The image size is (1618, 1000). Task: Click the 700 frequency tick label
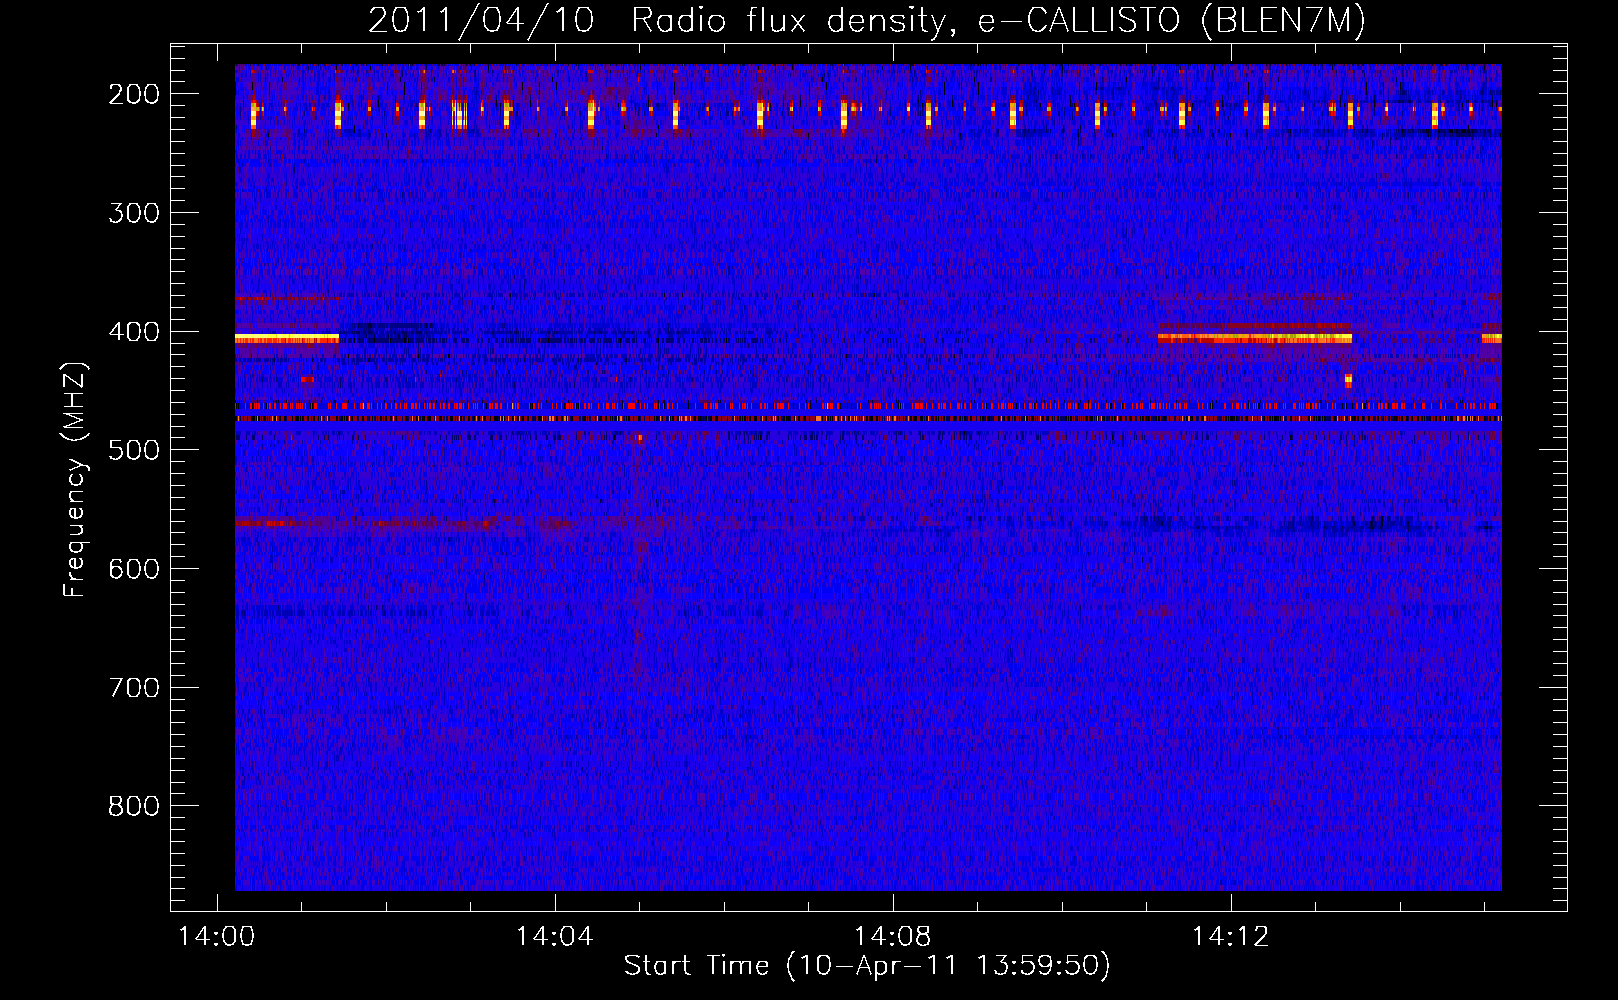pyautogui.click(x=133, y=688)
